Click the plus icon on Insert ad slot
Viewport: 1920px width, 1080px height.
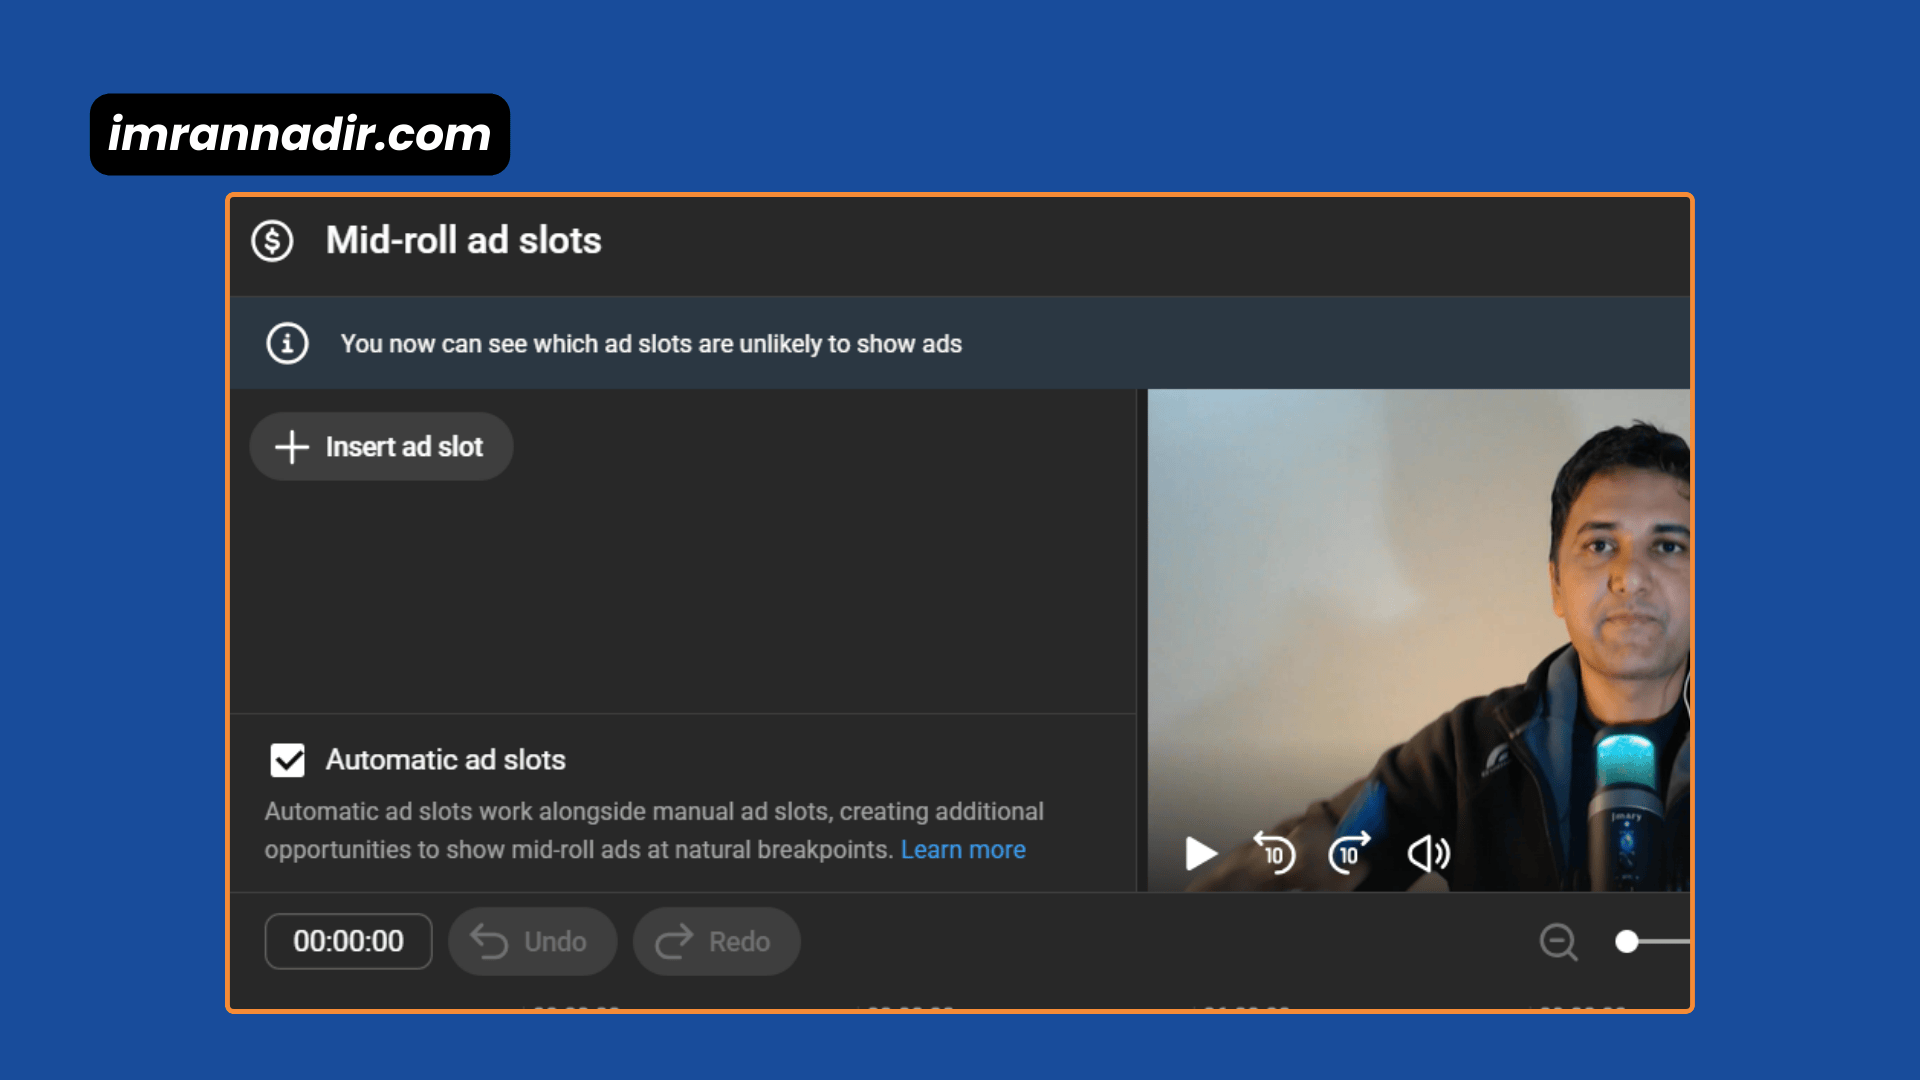291,446
